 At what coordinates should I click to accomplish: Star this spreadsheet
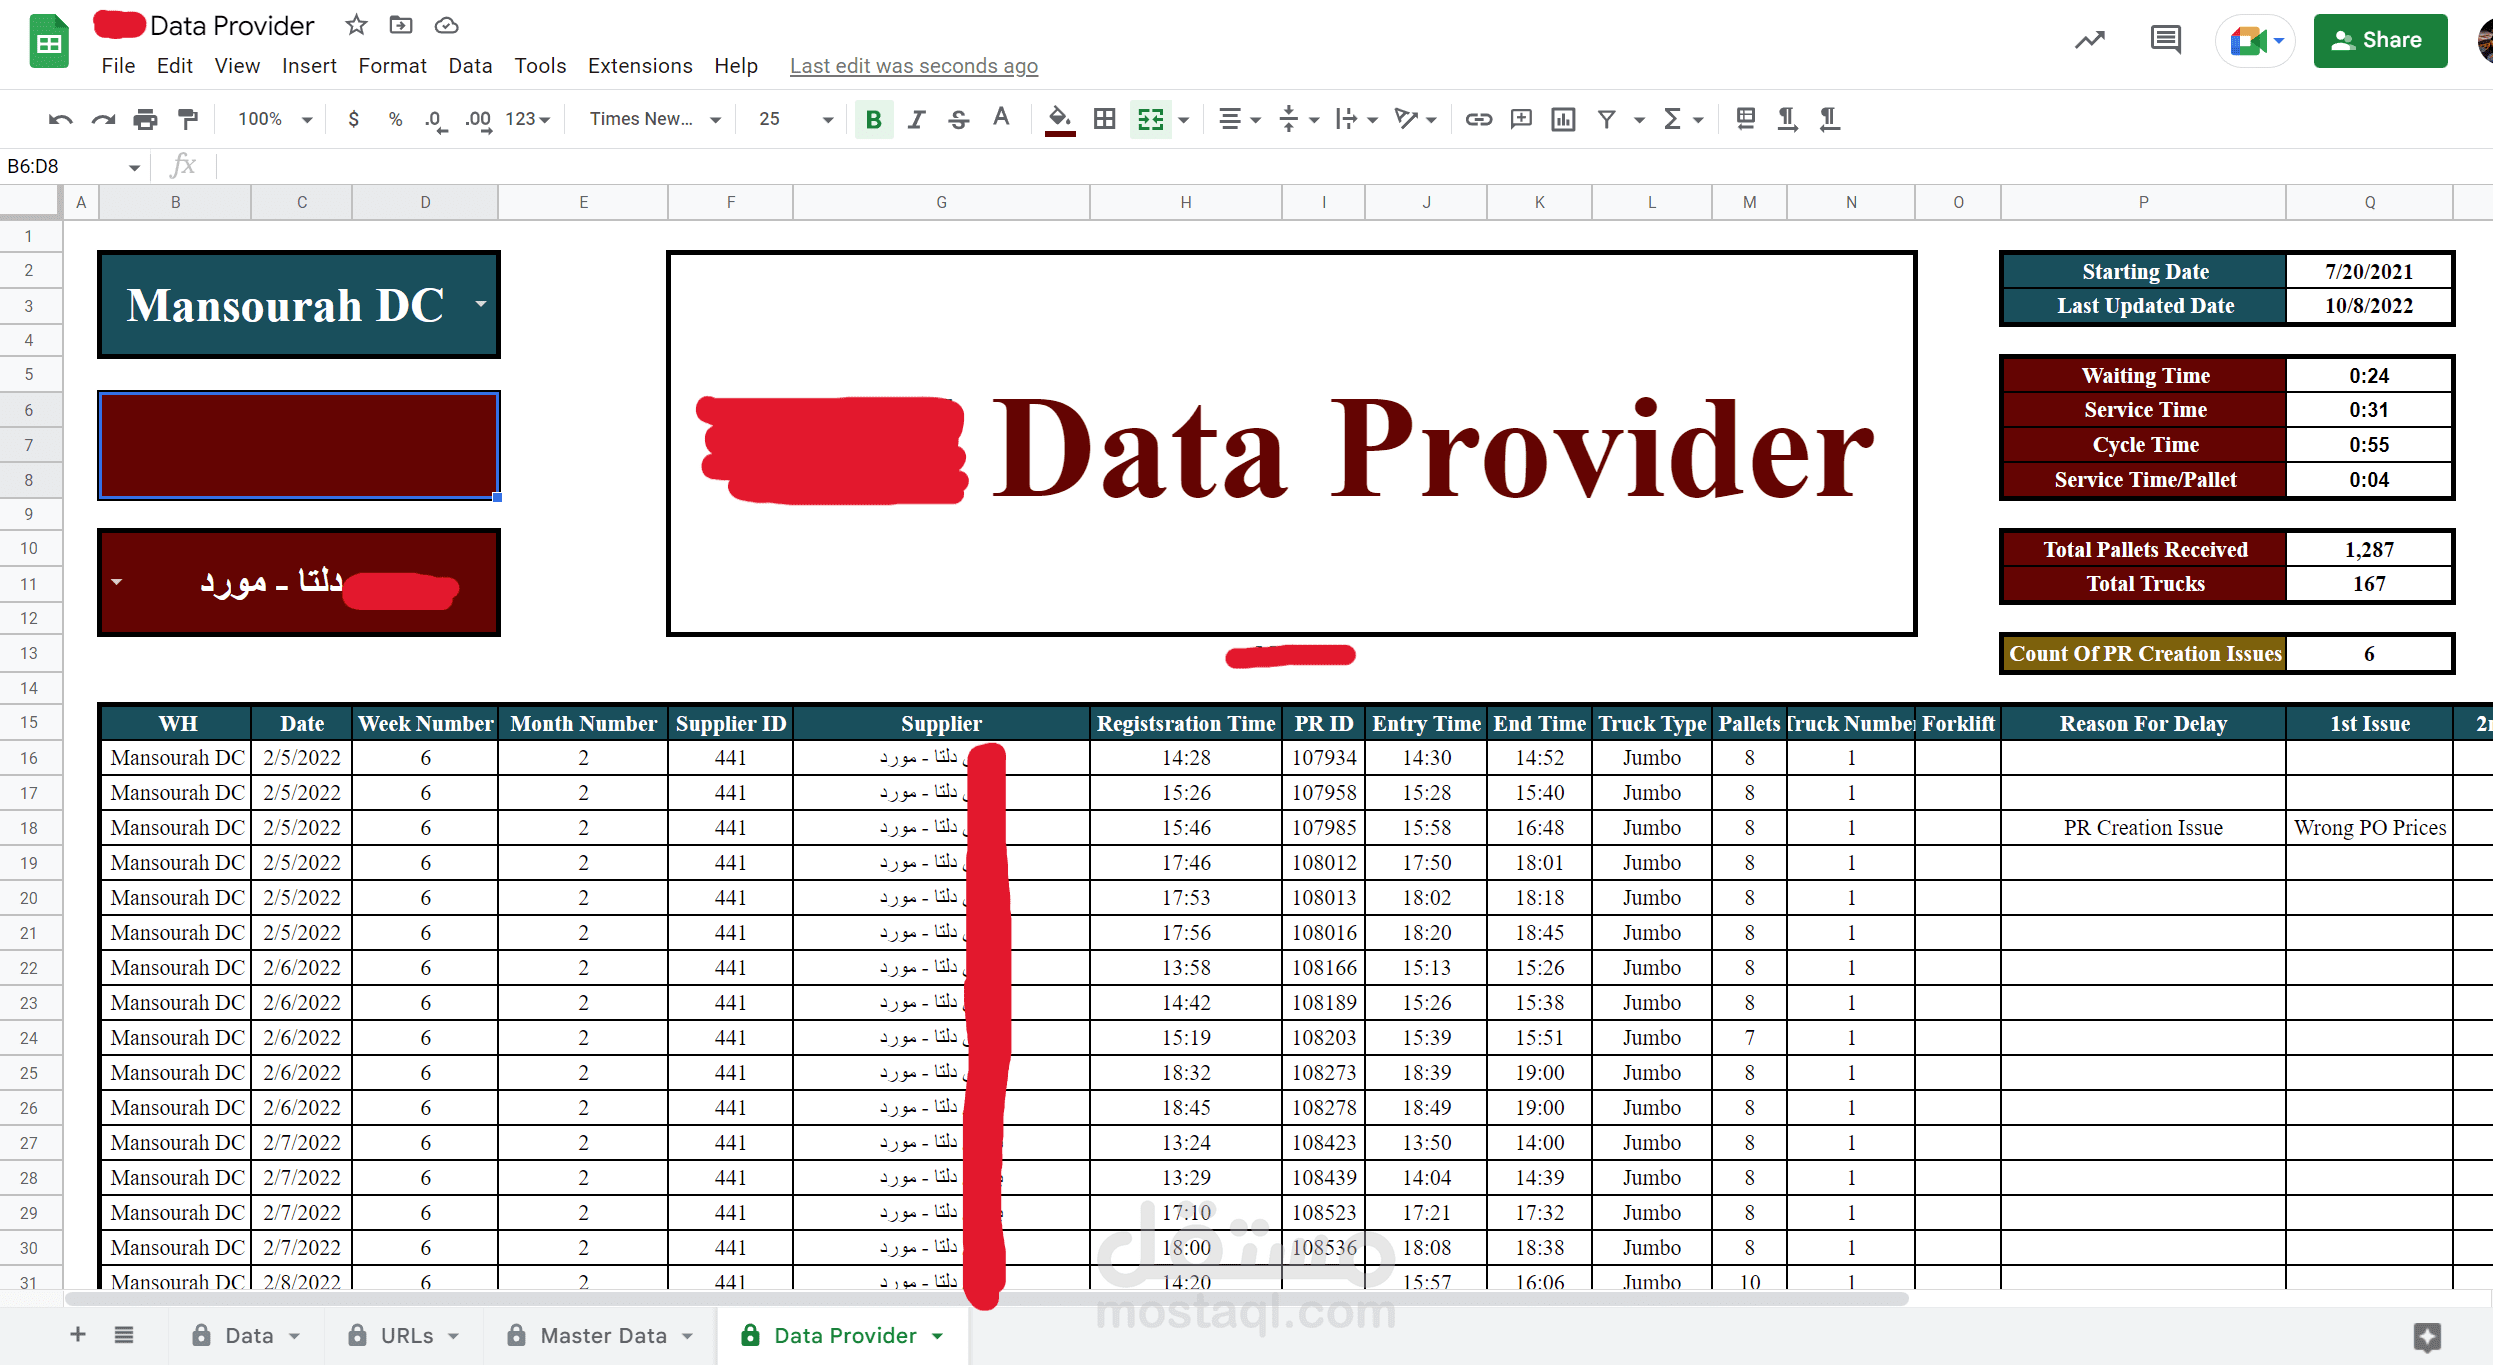[356, 25]
